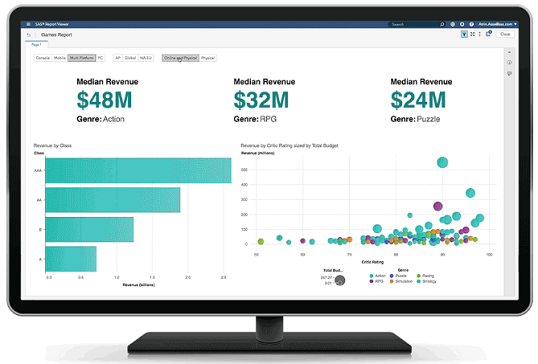
Task: Open the notification icon with the blue badge
Action: pyautogui.click(x=489, y=34)
